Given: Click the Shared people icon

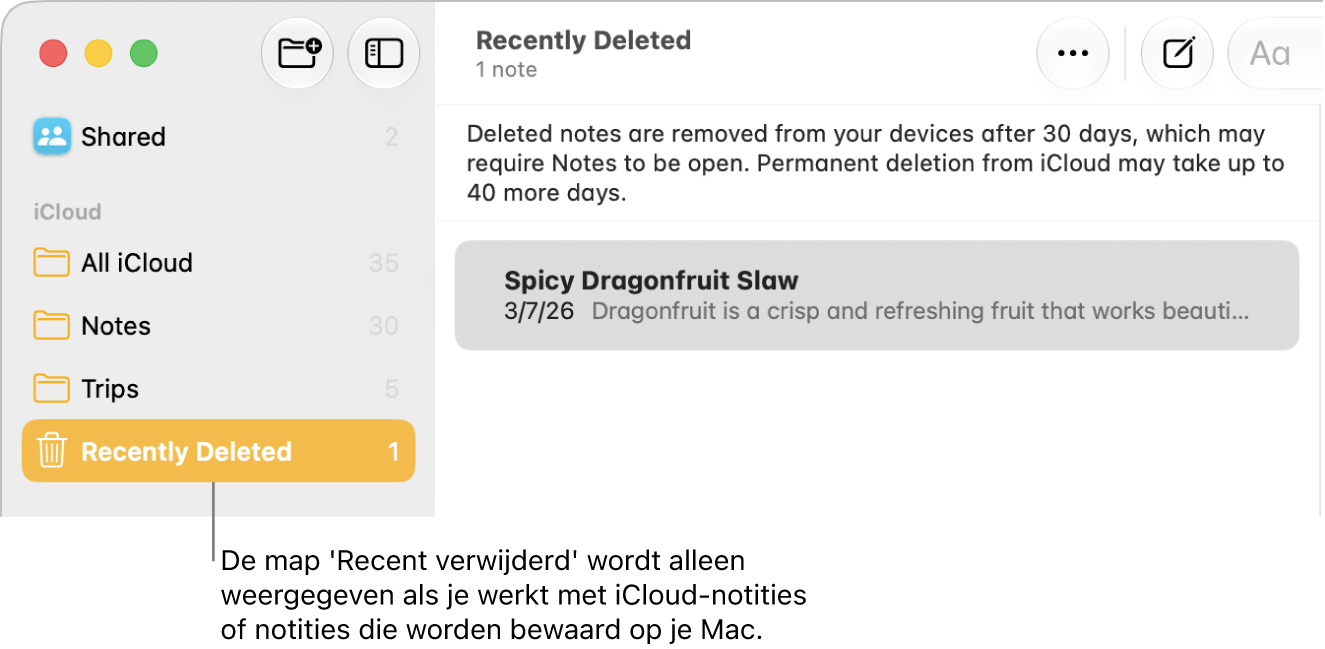Looking at the screenshot, I should [x=52, y=137].
